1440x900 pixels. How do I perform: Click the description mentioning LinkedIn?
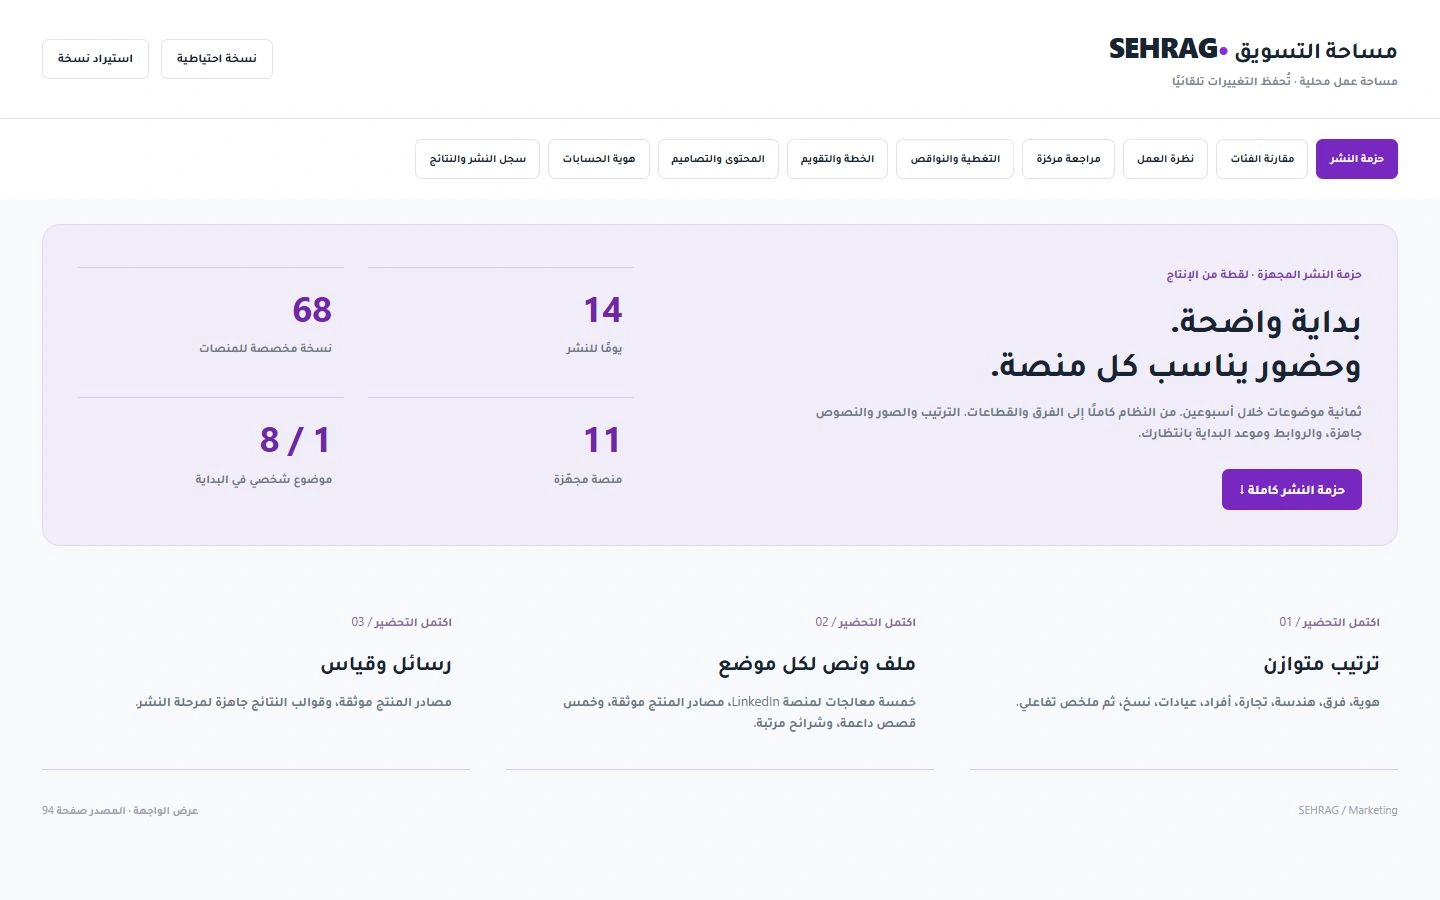pos(739,712)
